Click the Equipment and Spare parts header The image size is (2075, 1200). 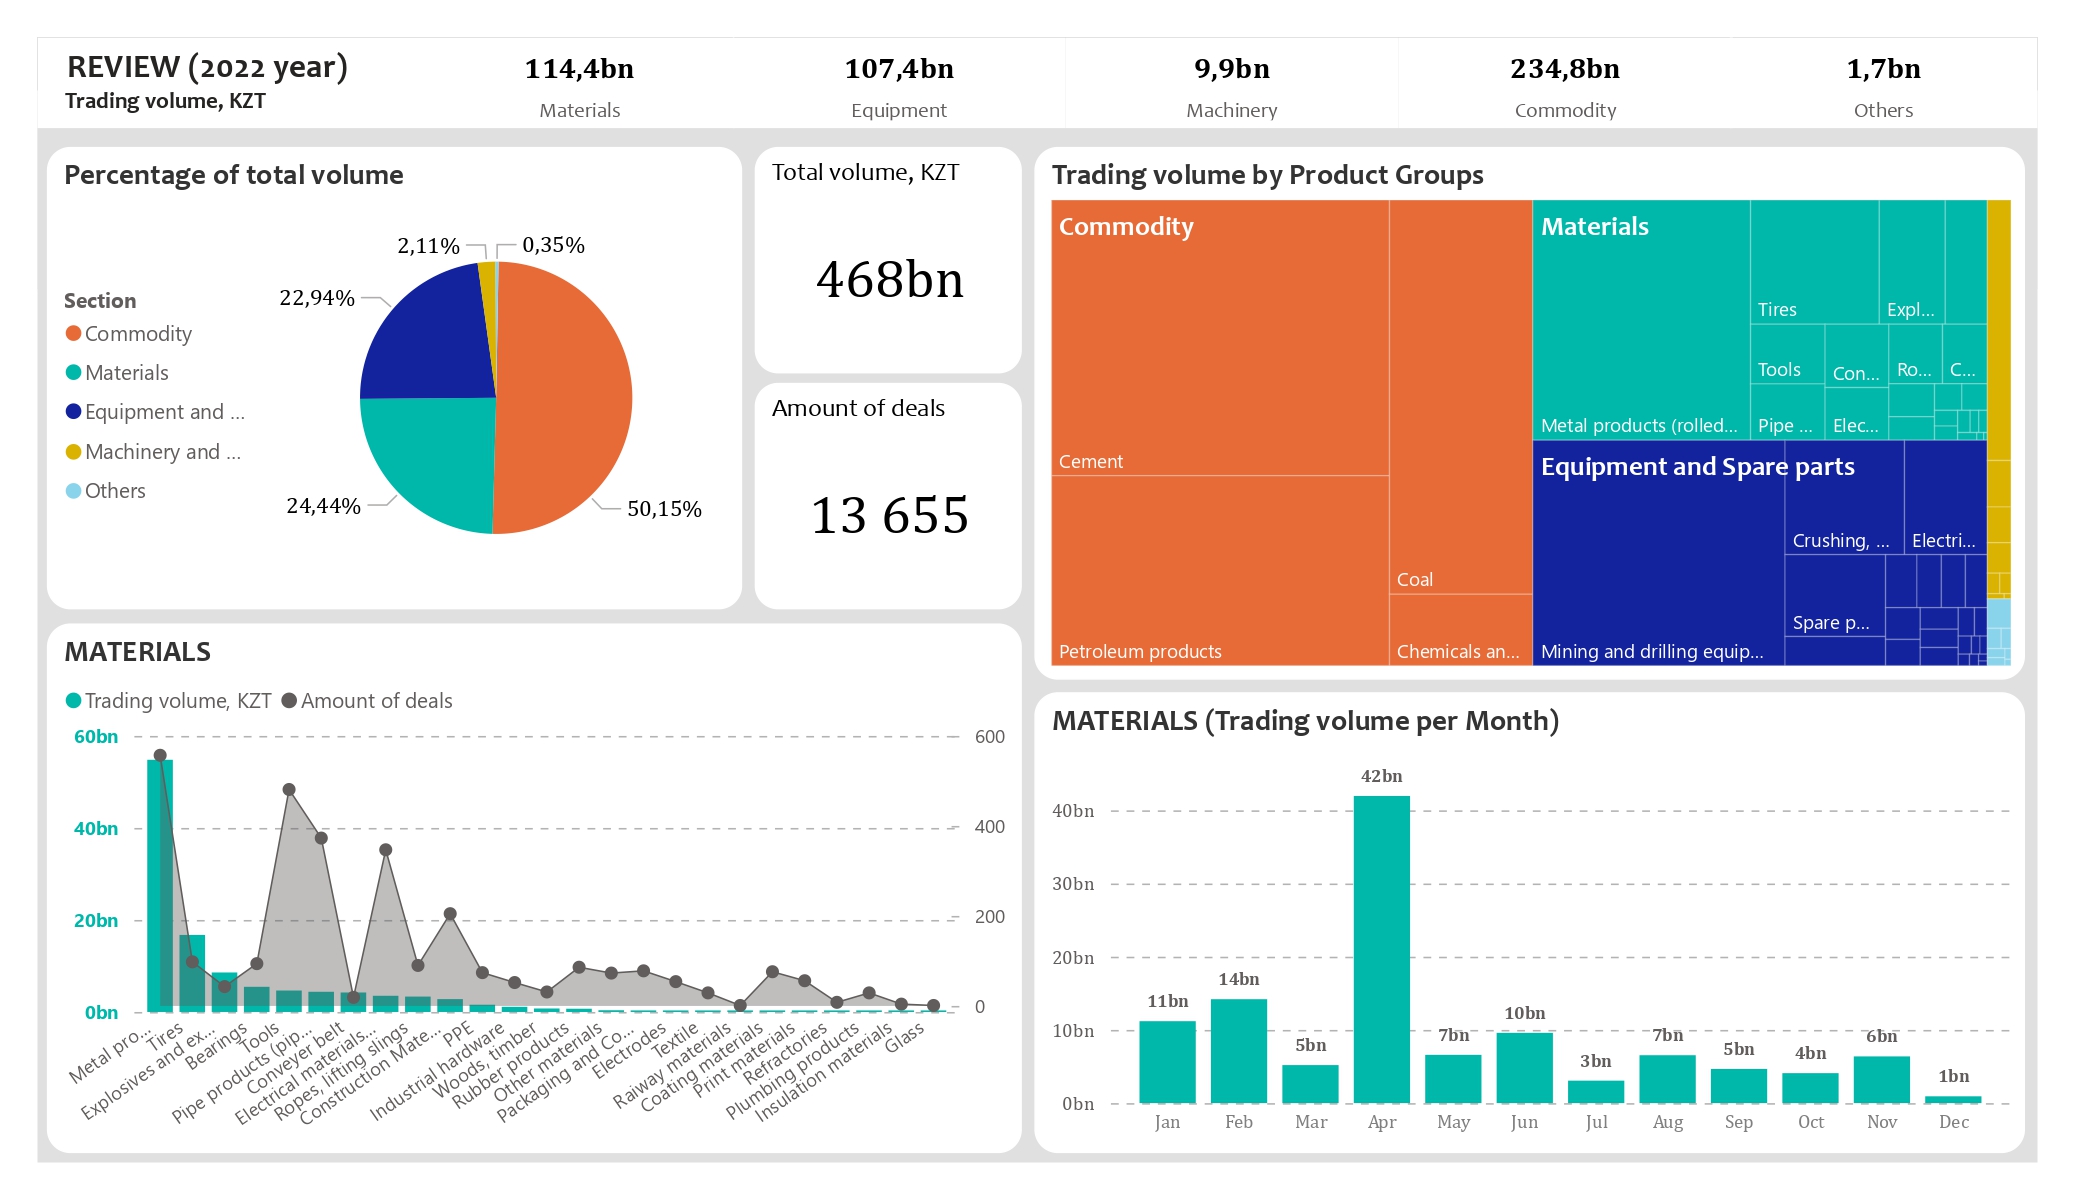point(1697,466)
